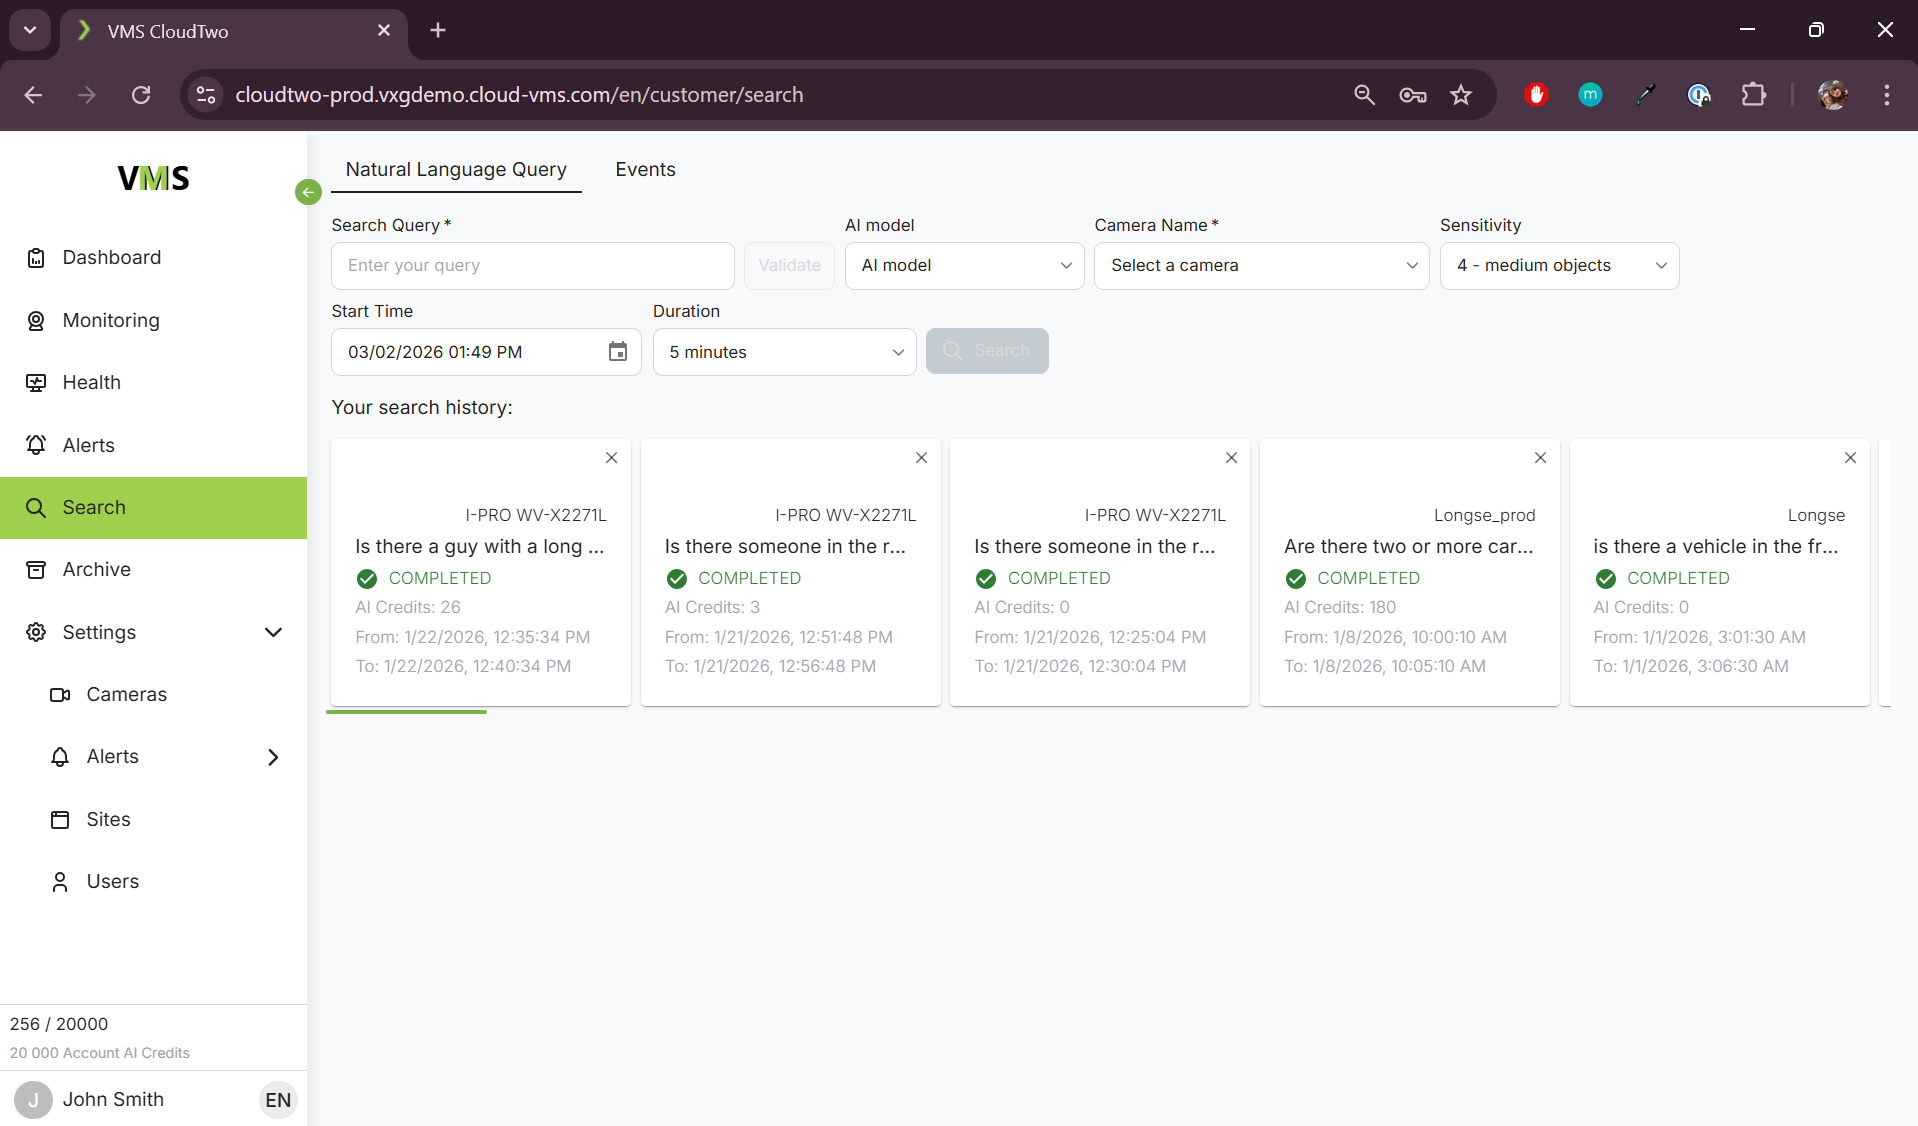
Task: Open the Cameras settings page
Action: click(126, 694)
